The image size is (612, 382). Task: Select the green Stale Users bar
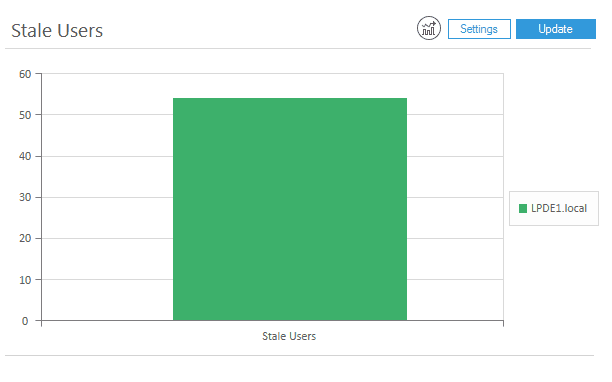click(290, 209)
